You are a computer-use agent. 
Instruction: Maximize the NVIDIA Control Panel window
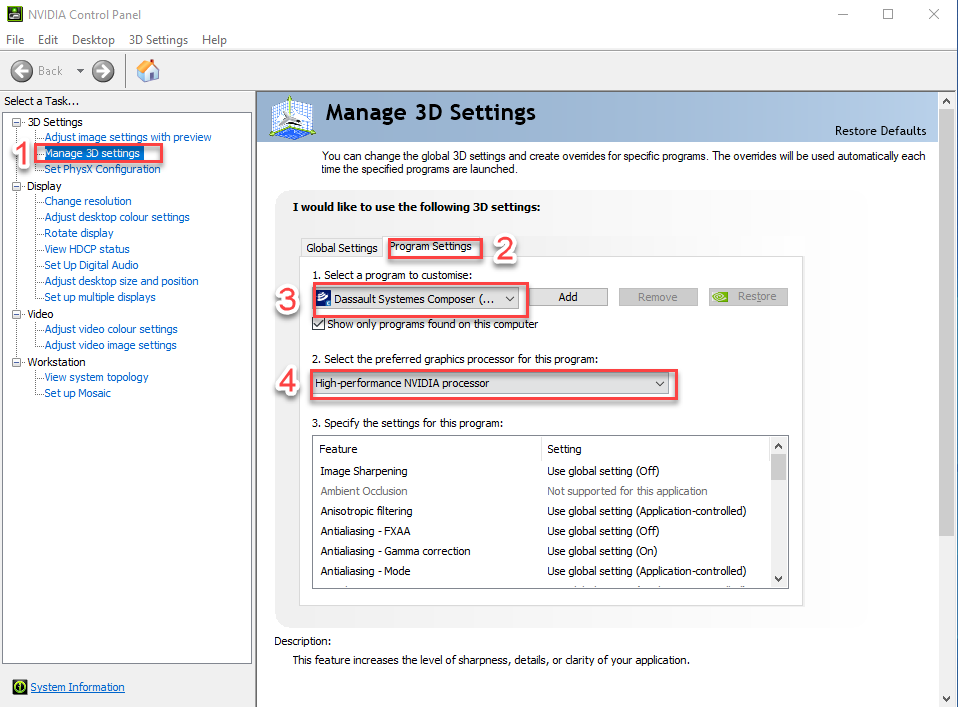pos(888,14)
